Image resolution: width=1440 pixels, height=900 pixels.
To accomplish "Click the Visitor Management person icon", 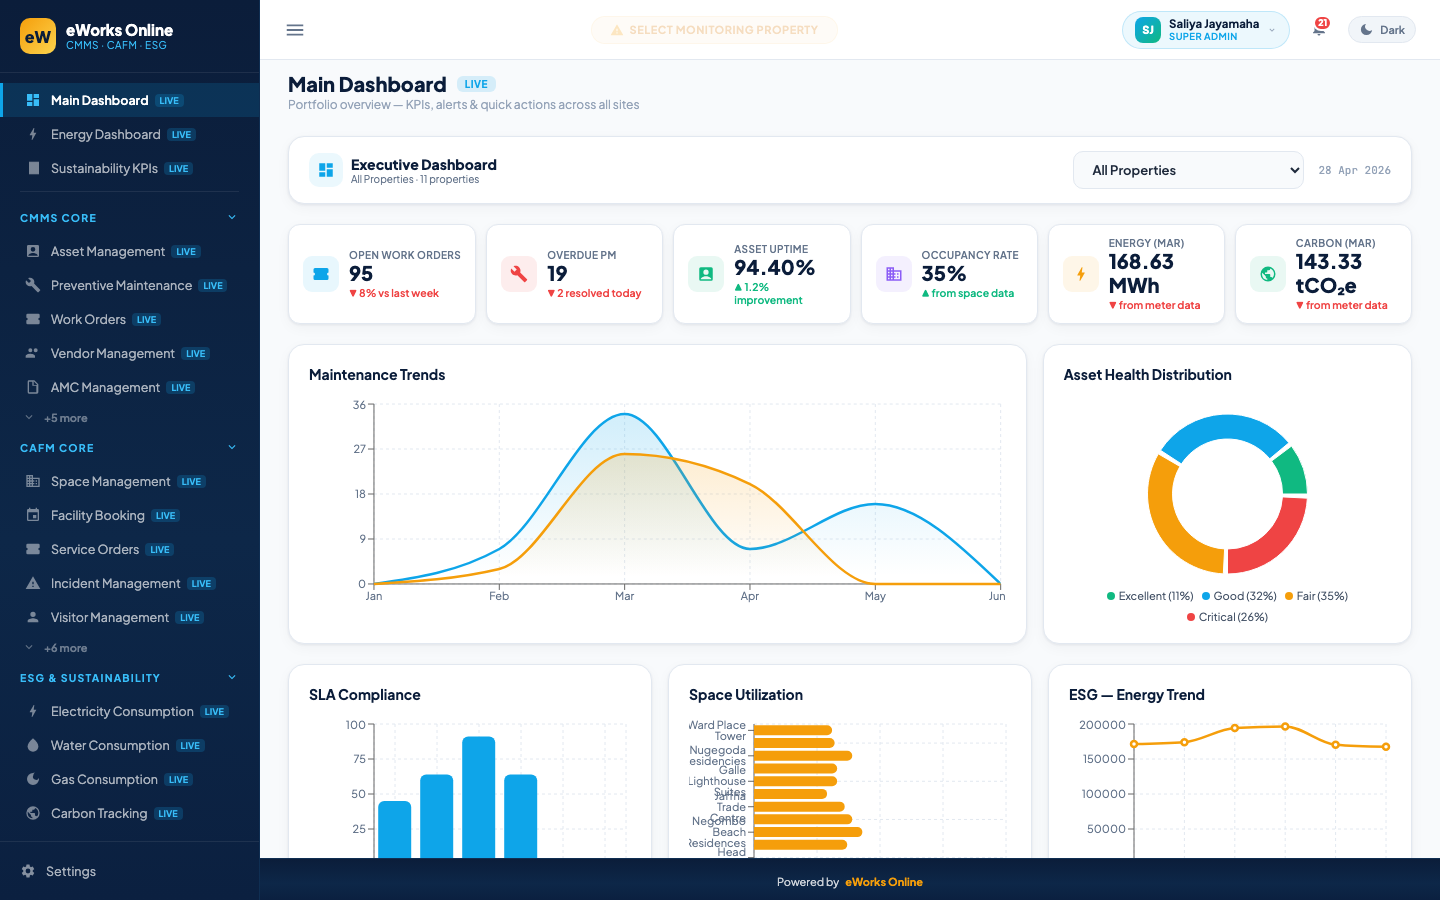I will pyautogui.click(x=33, y=617).
